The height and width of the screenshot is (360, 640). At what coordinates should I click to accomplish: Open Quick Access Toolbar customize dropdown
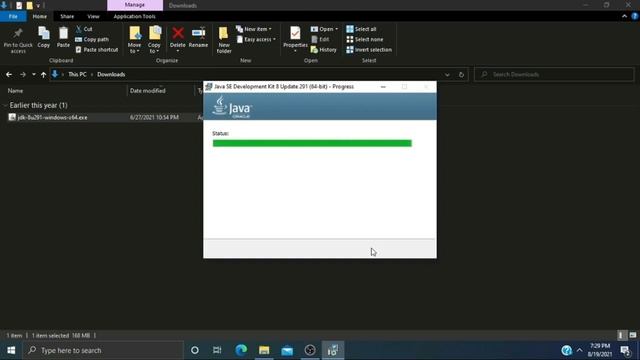38,5
